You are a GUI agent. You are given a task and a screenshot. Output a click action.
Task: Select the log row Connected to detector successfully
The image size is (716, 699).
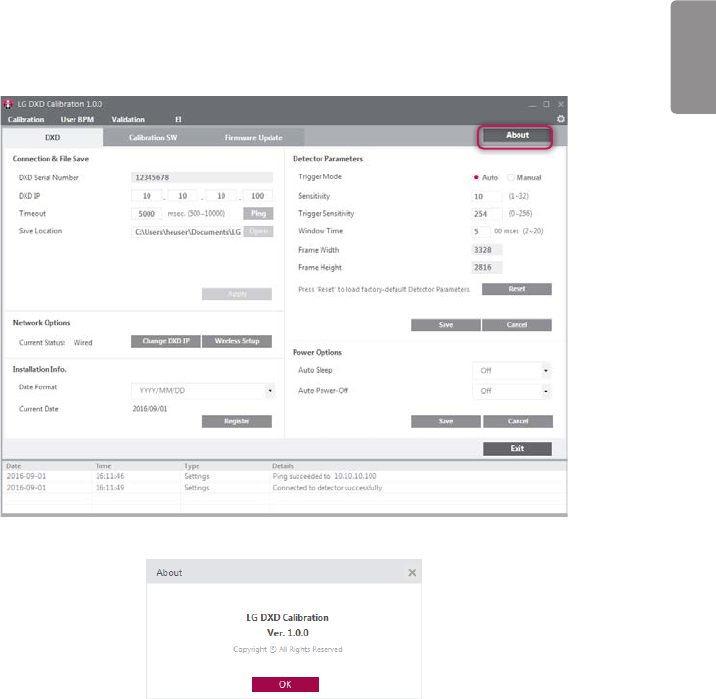point(284,488)
